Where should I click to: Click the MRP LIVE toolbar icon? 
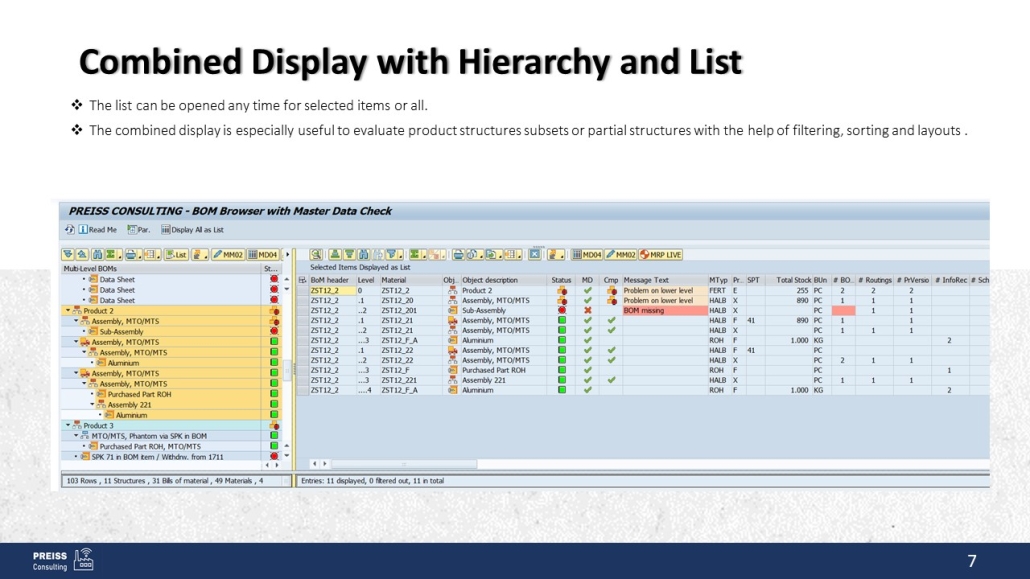point(660,255)
